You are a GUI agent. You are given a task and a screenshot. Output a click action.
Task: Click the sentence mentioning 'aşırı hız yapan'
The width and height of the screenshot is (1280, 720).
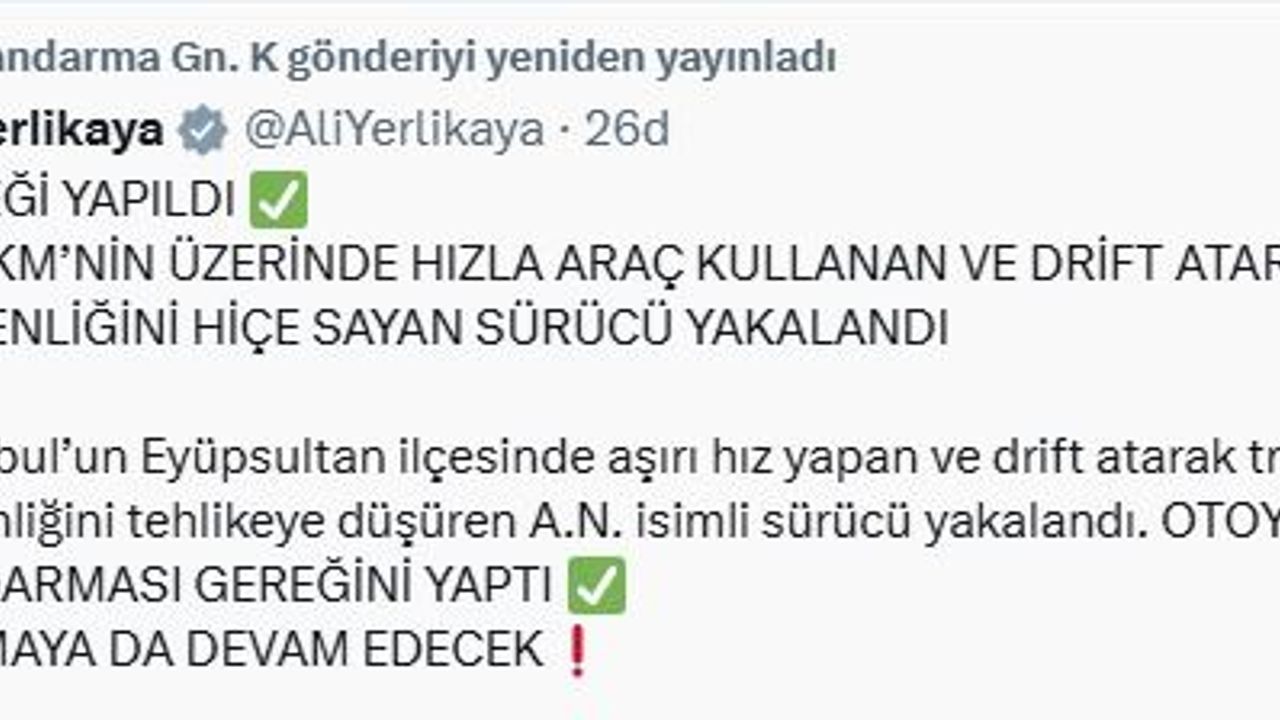click(640, 459)
